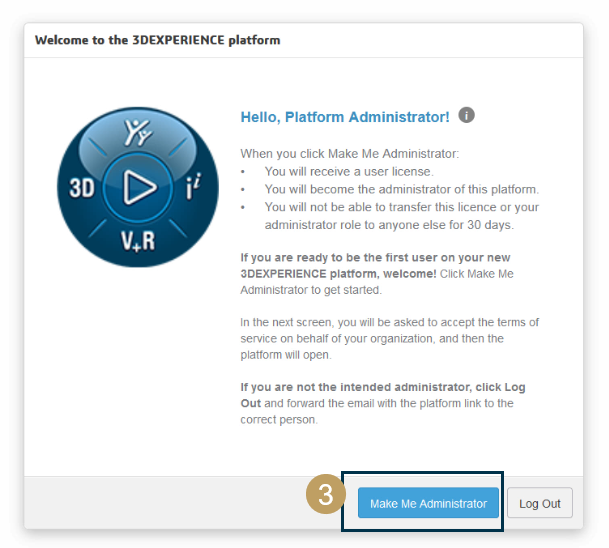The image size is (609, 548).
Task: Click 'Welcome to the 3DEXPERIENCE platform' title
Action: coord(157,40)
